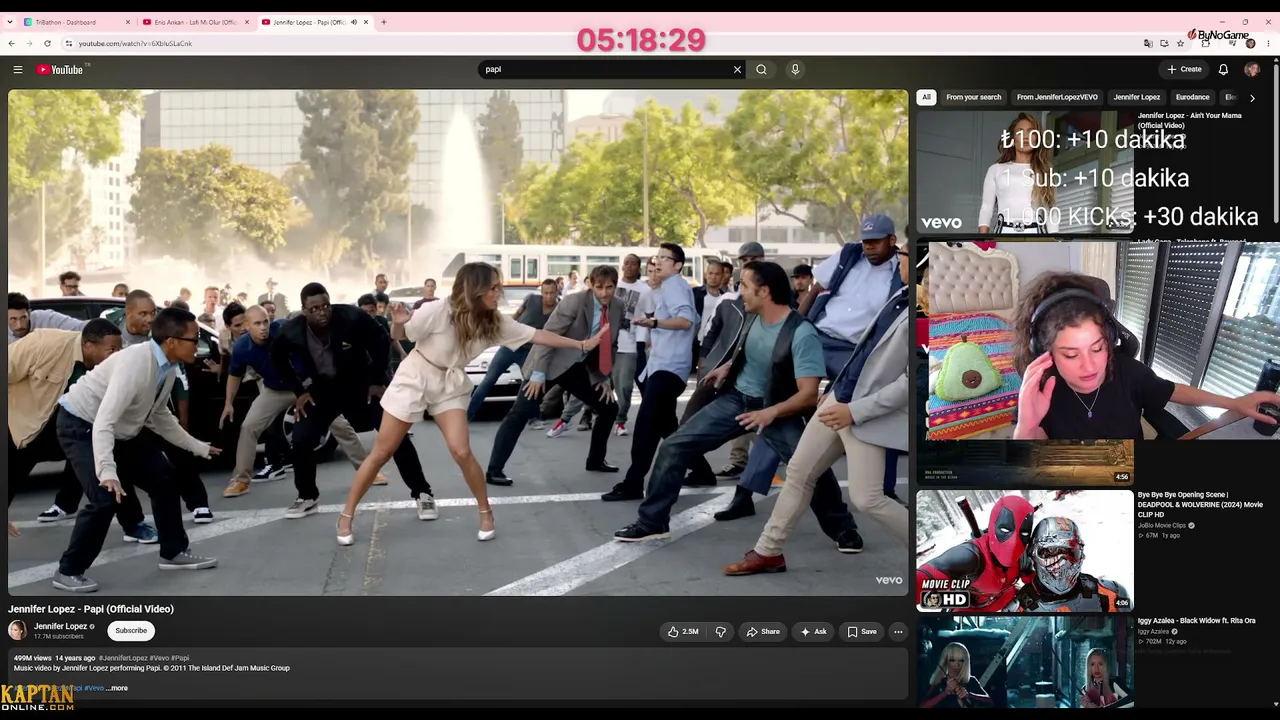1280x720 pixels.
Task: Open Chrome profile avatar in toolbar
Action: 1250,43
